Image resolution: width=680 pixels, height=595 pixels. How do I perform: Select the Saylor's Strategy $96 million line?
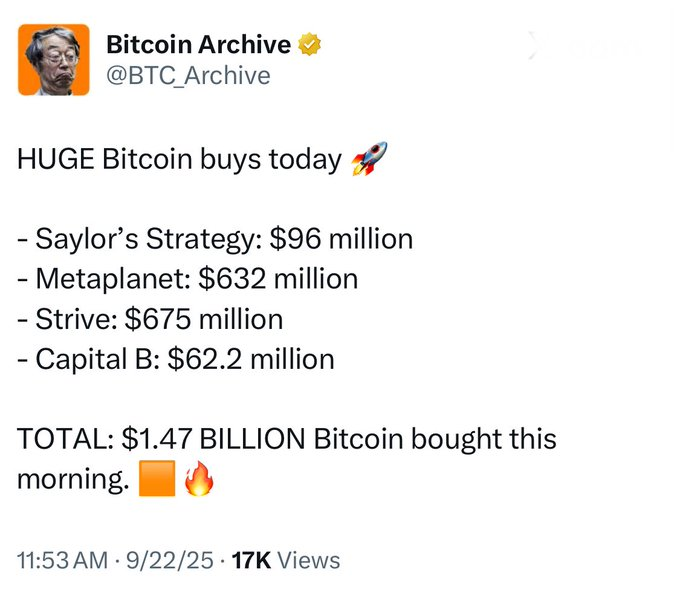coord(215,239)
